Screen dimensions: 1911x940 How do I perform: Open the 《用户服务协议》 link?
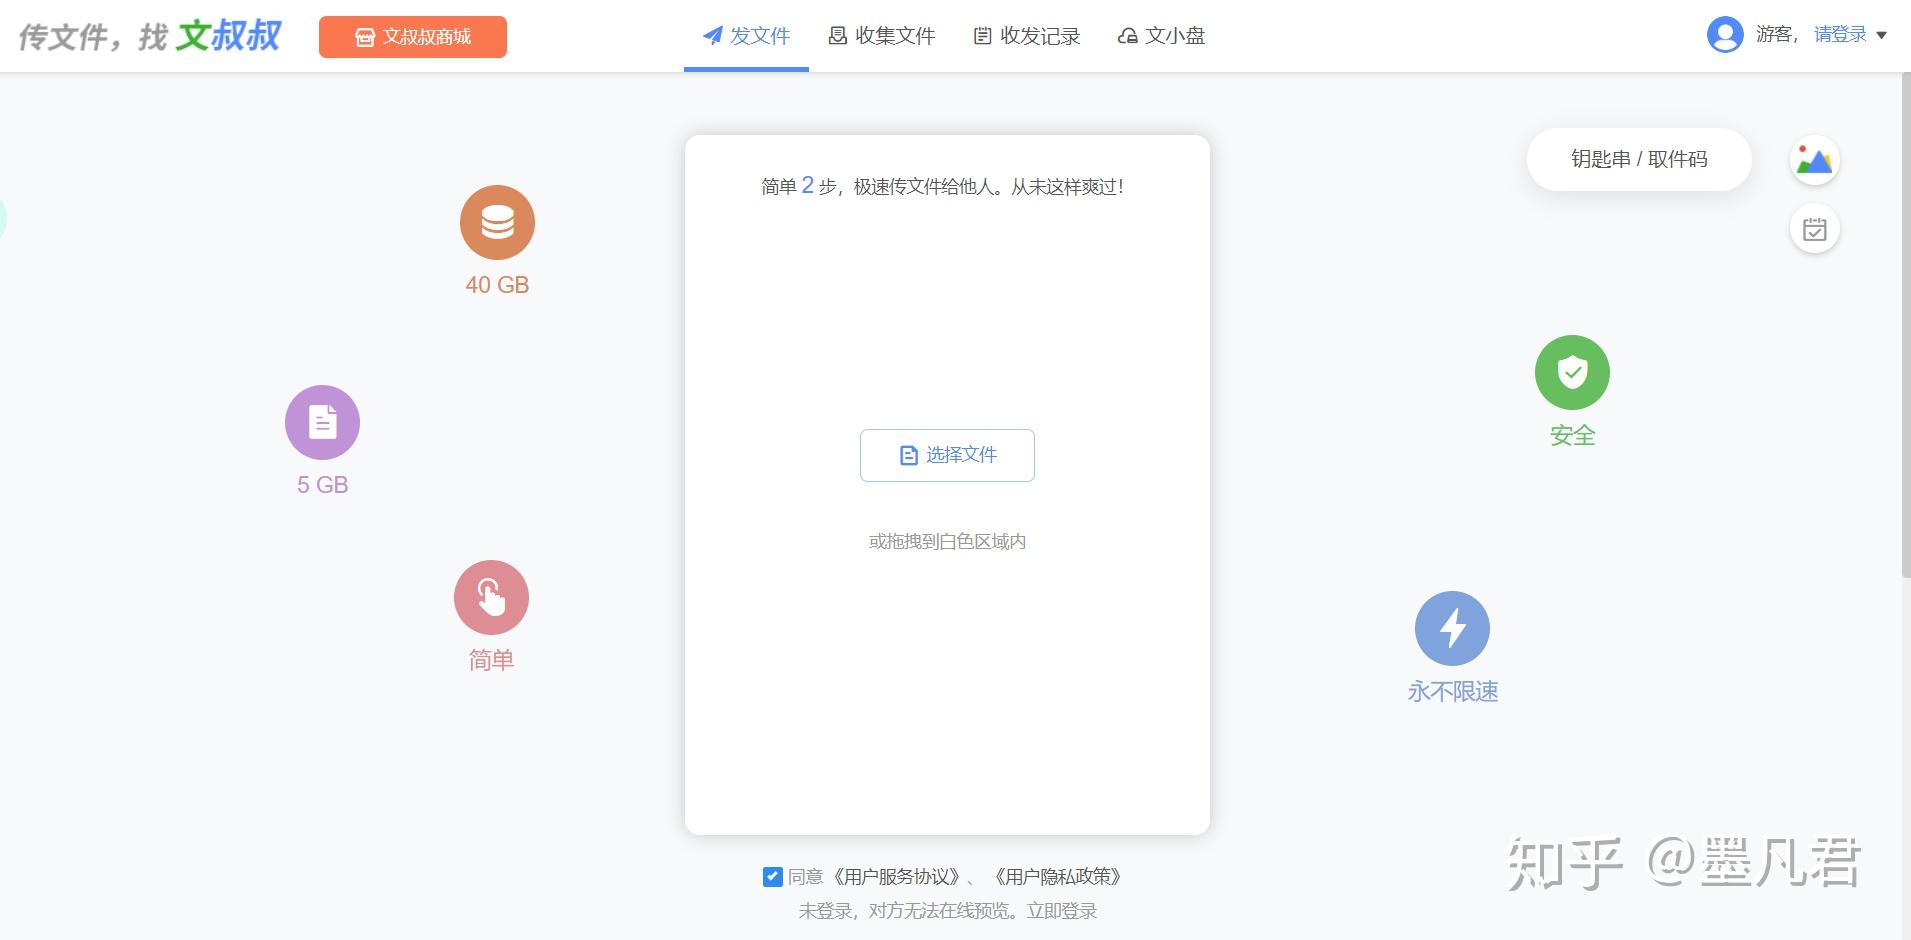(896, 877)
